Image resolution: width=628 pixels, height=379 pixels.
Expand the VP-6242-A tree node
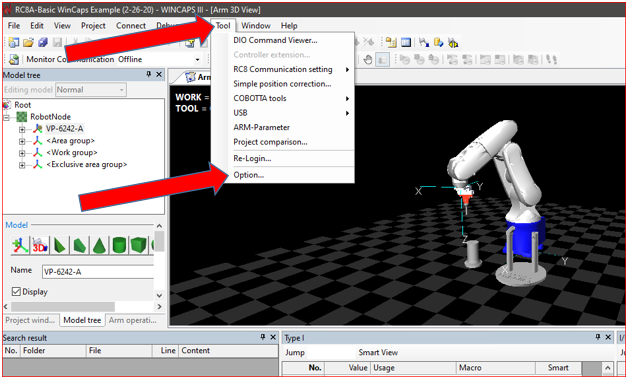22,129
